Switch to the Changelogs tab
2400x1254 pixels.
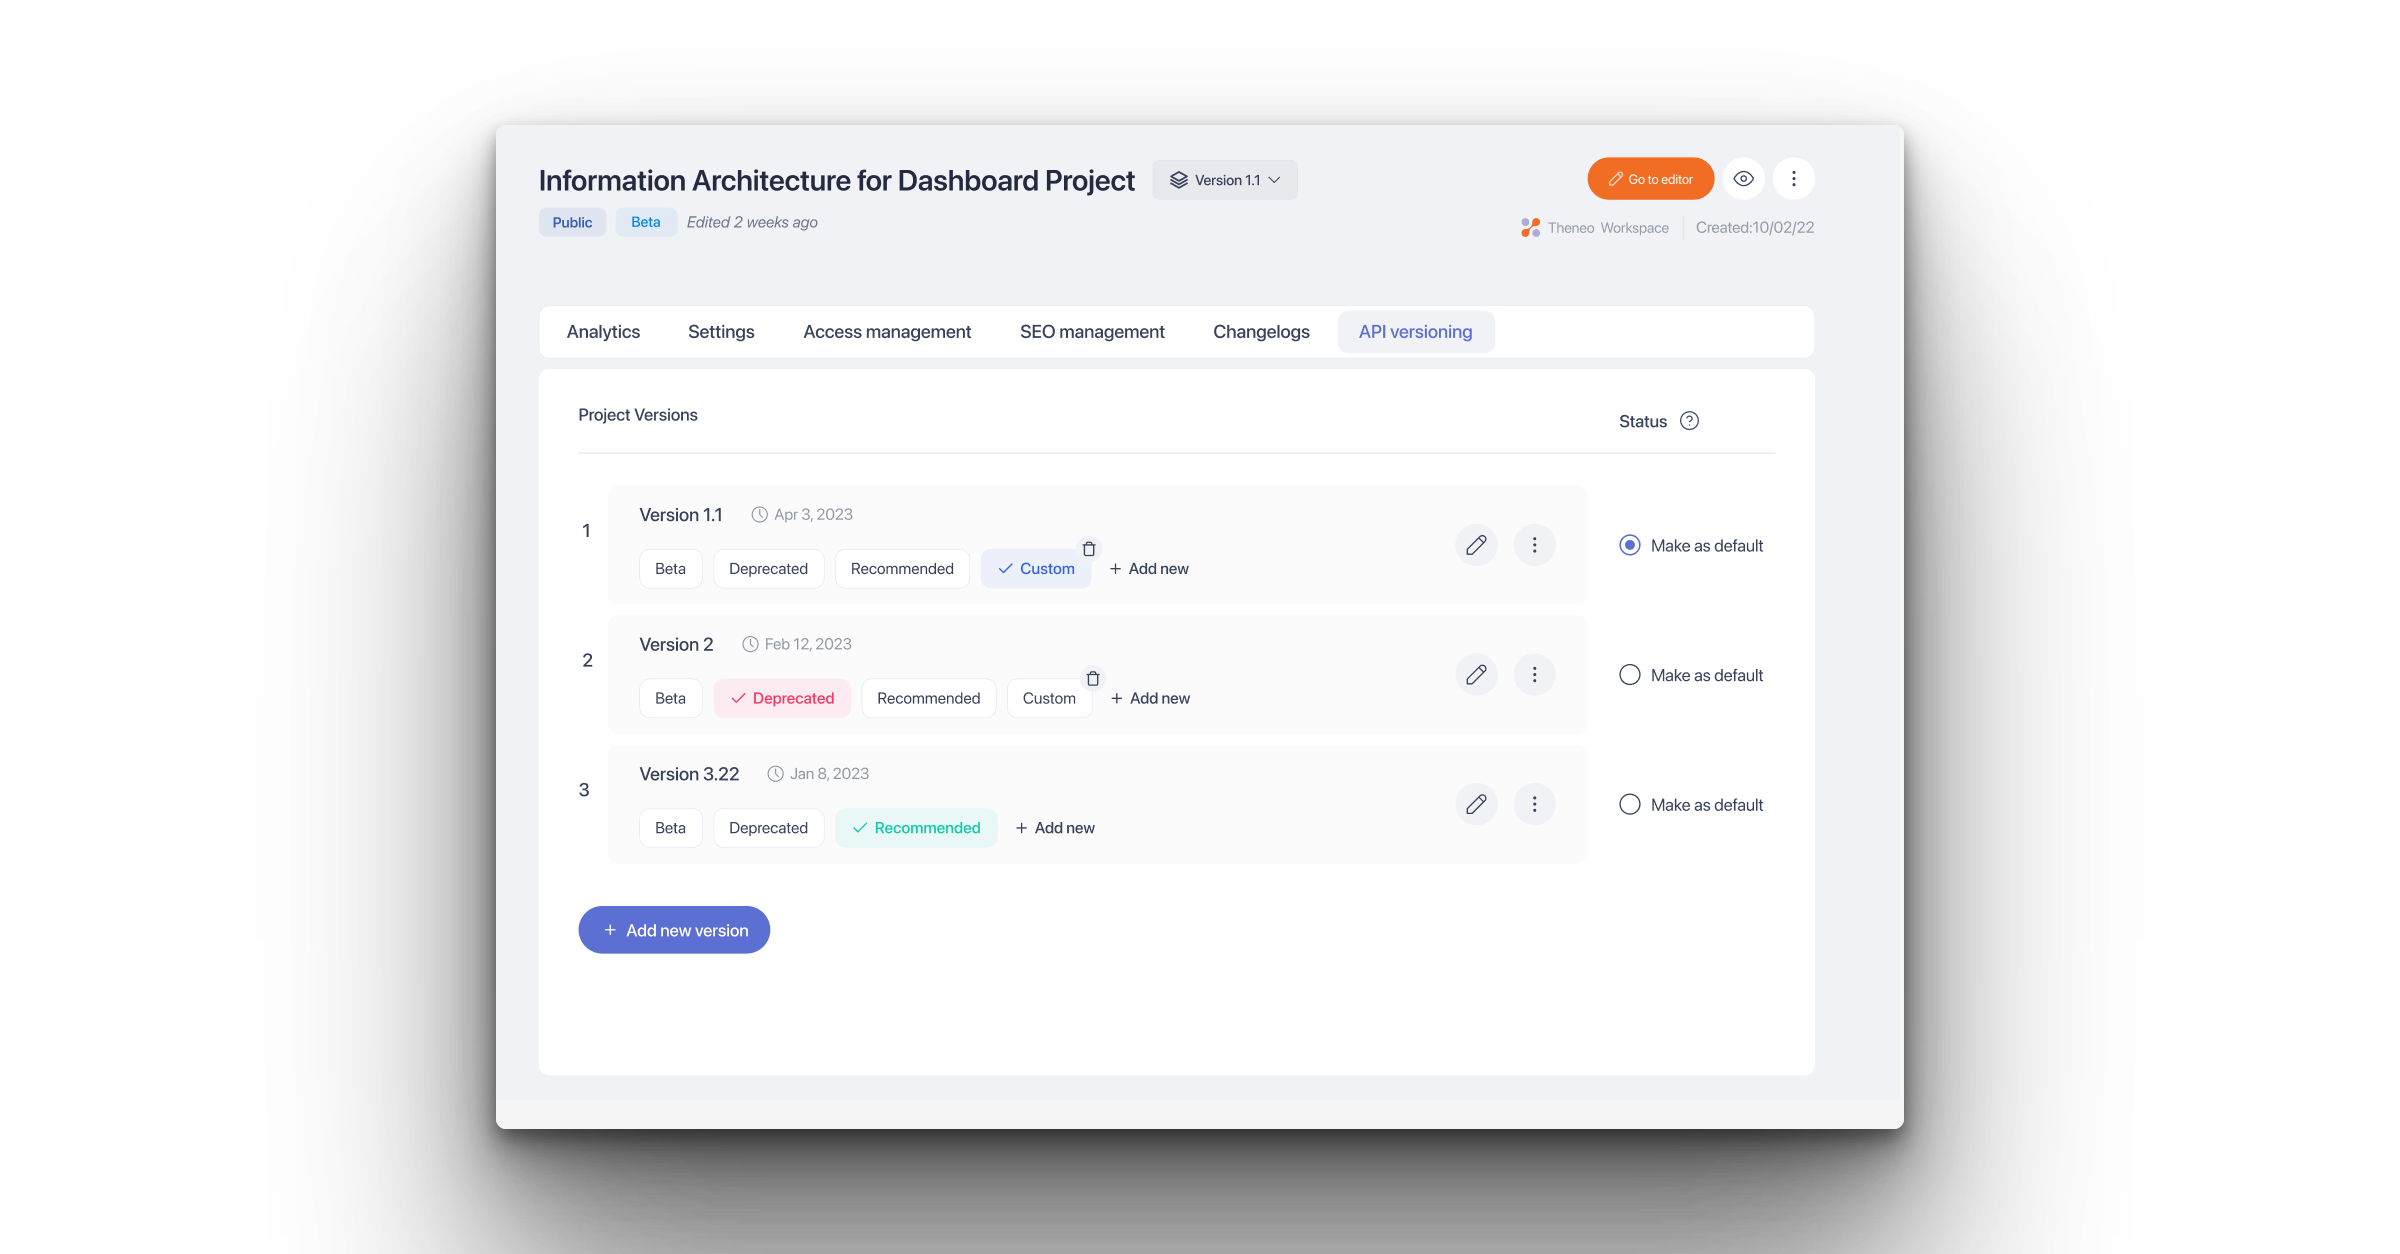1261,332
